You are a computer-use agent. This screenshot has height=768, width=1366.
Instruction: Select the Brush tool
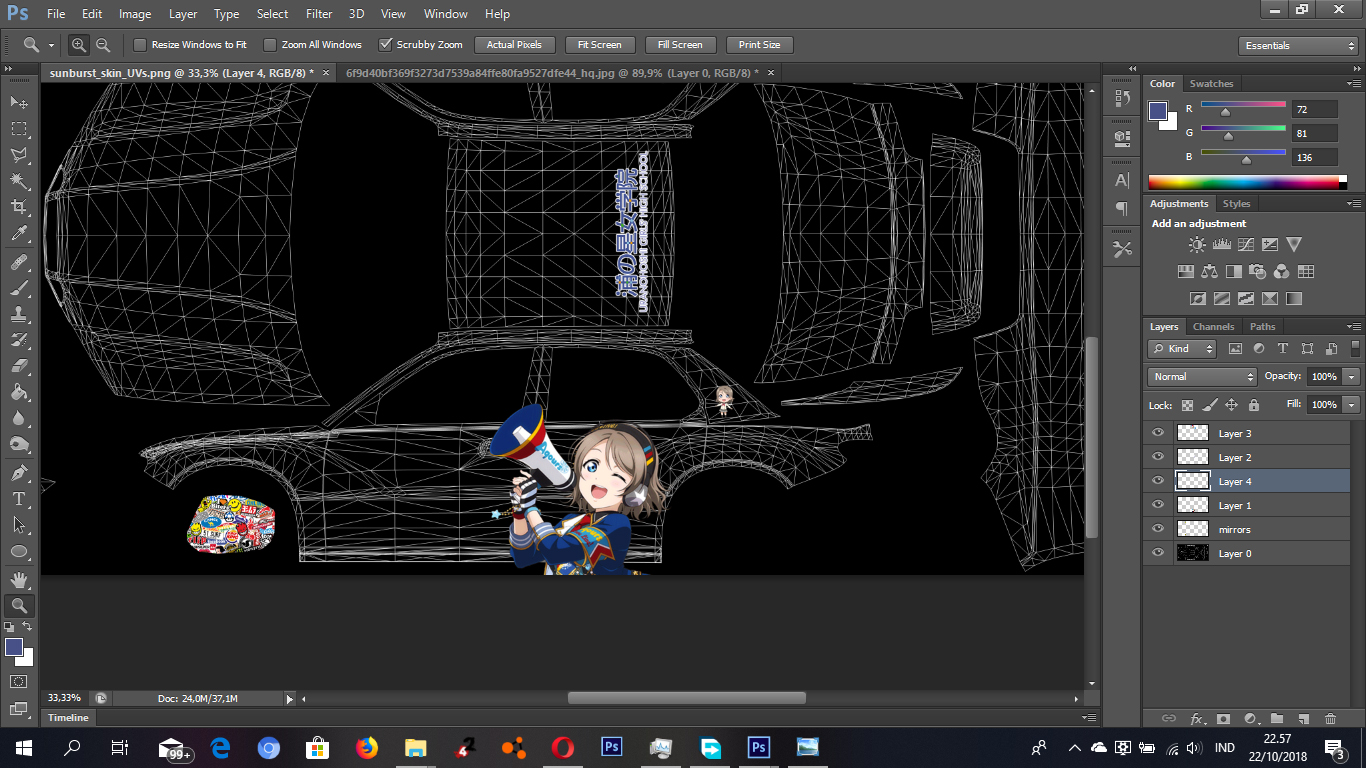pos(19,288)
